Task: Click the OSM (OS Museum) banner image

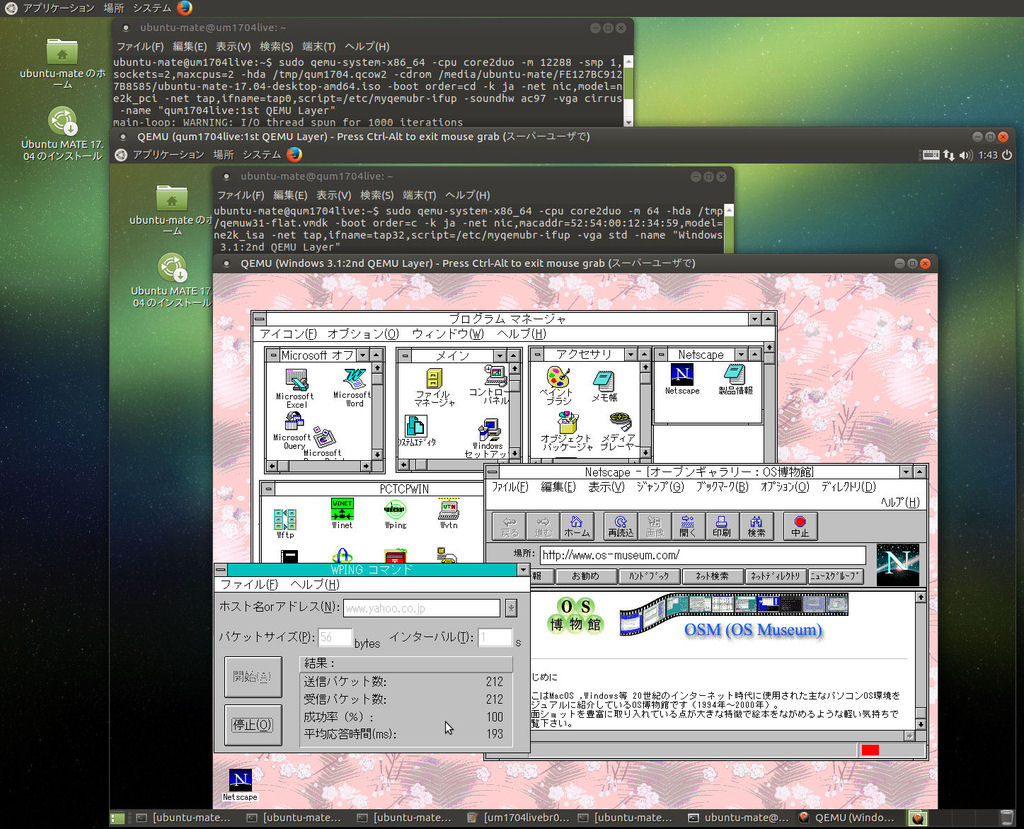Action: coord(734,615)
